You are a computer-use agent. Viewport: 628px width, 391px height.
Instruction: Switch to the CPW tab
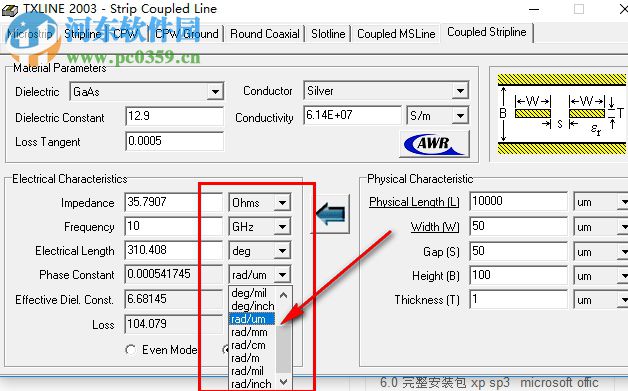click(x=125, y=34)
